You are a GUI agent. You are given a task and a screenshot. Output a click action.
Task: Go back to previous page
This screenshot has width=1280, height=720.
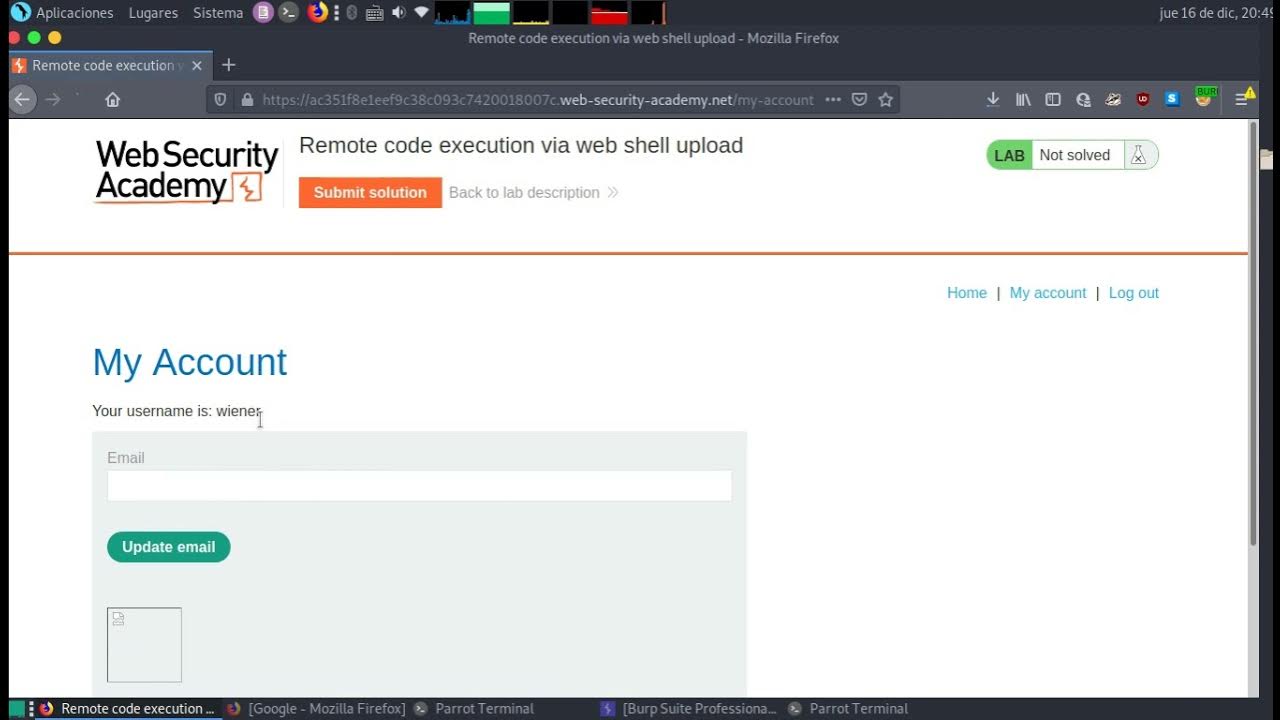tap(22, 99)
